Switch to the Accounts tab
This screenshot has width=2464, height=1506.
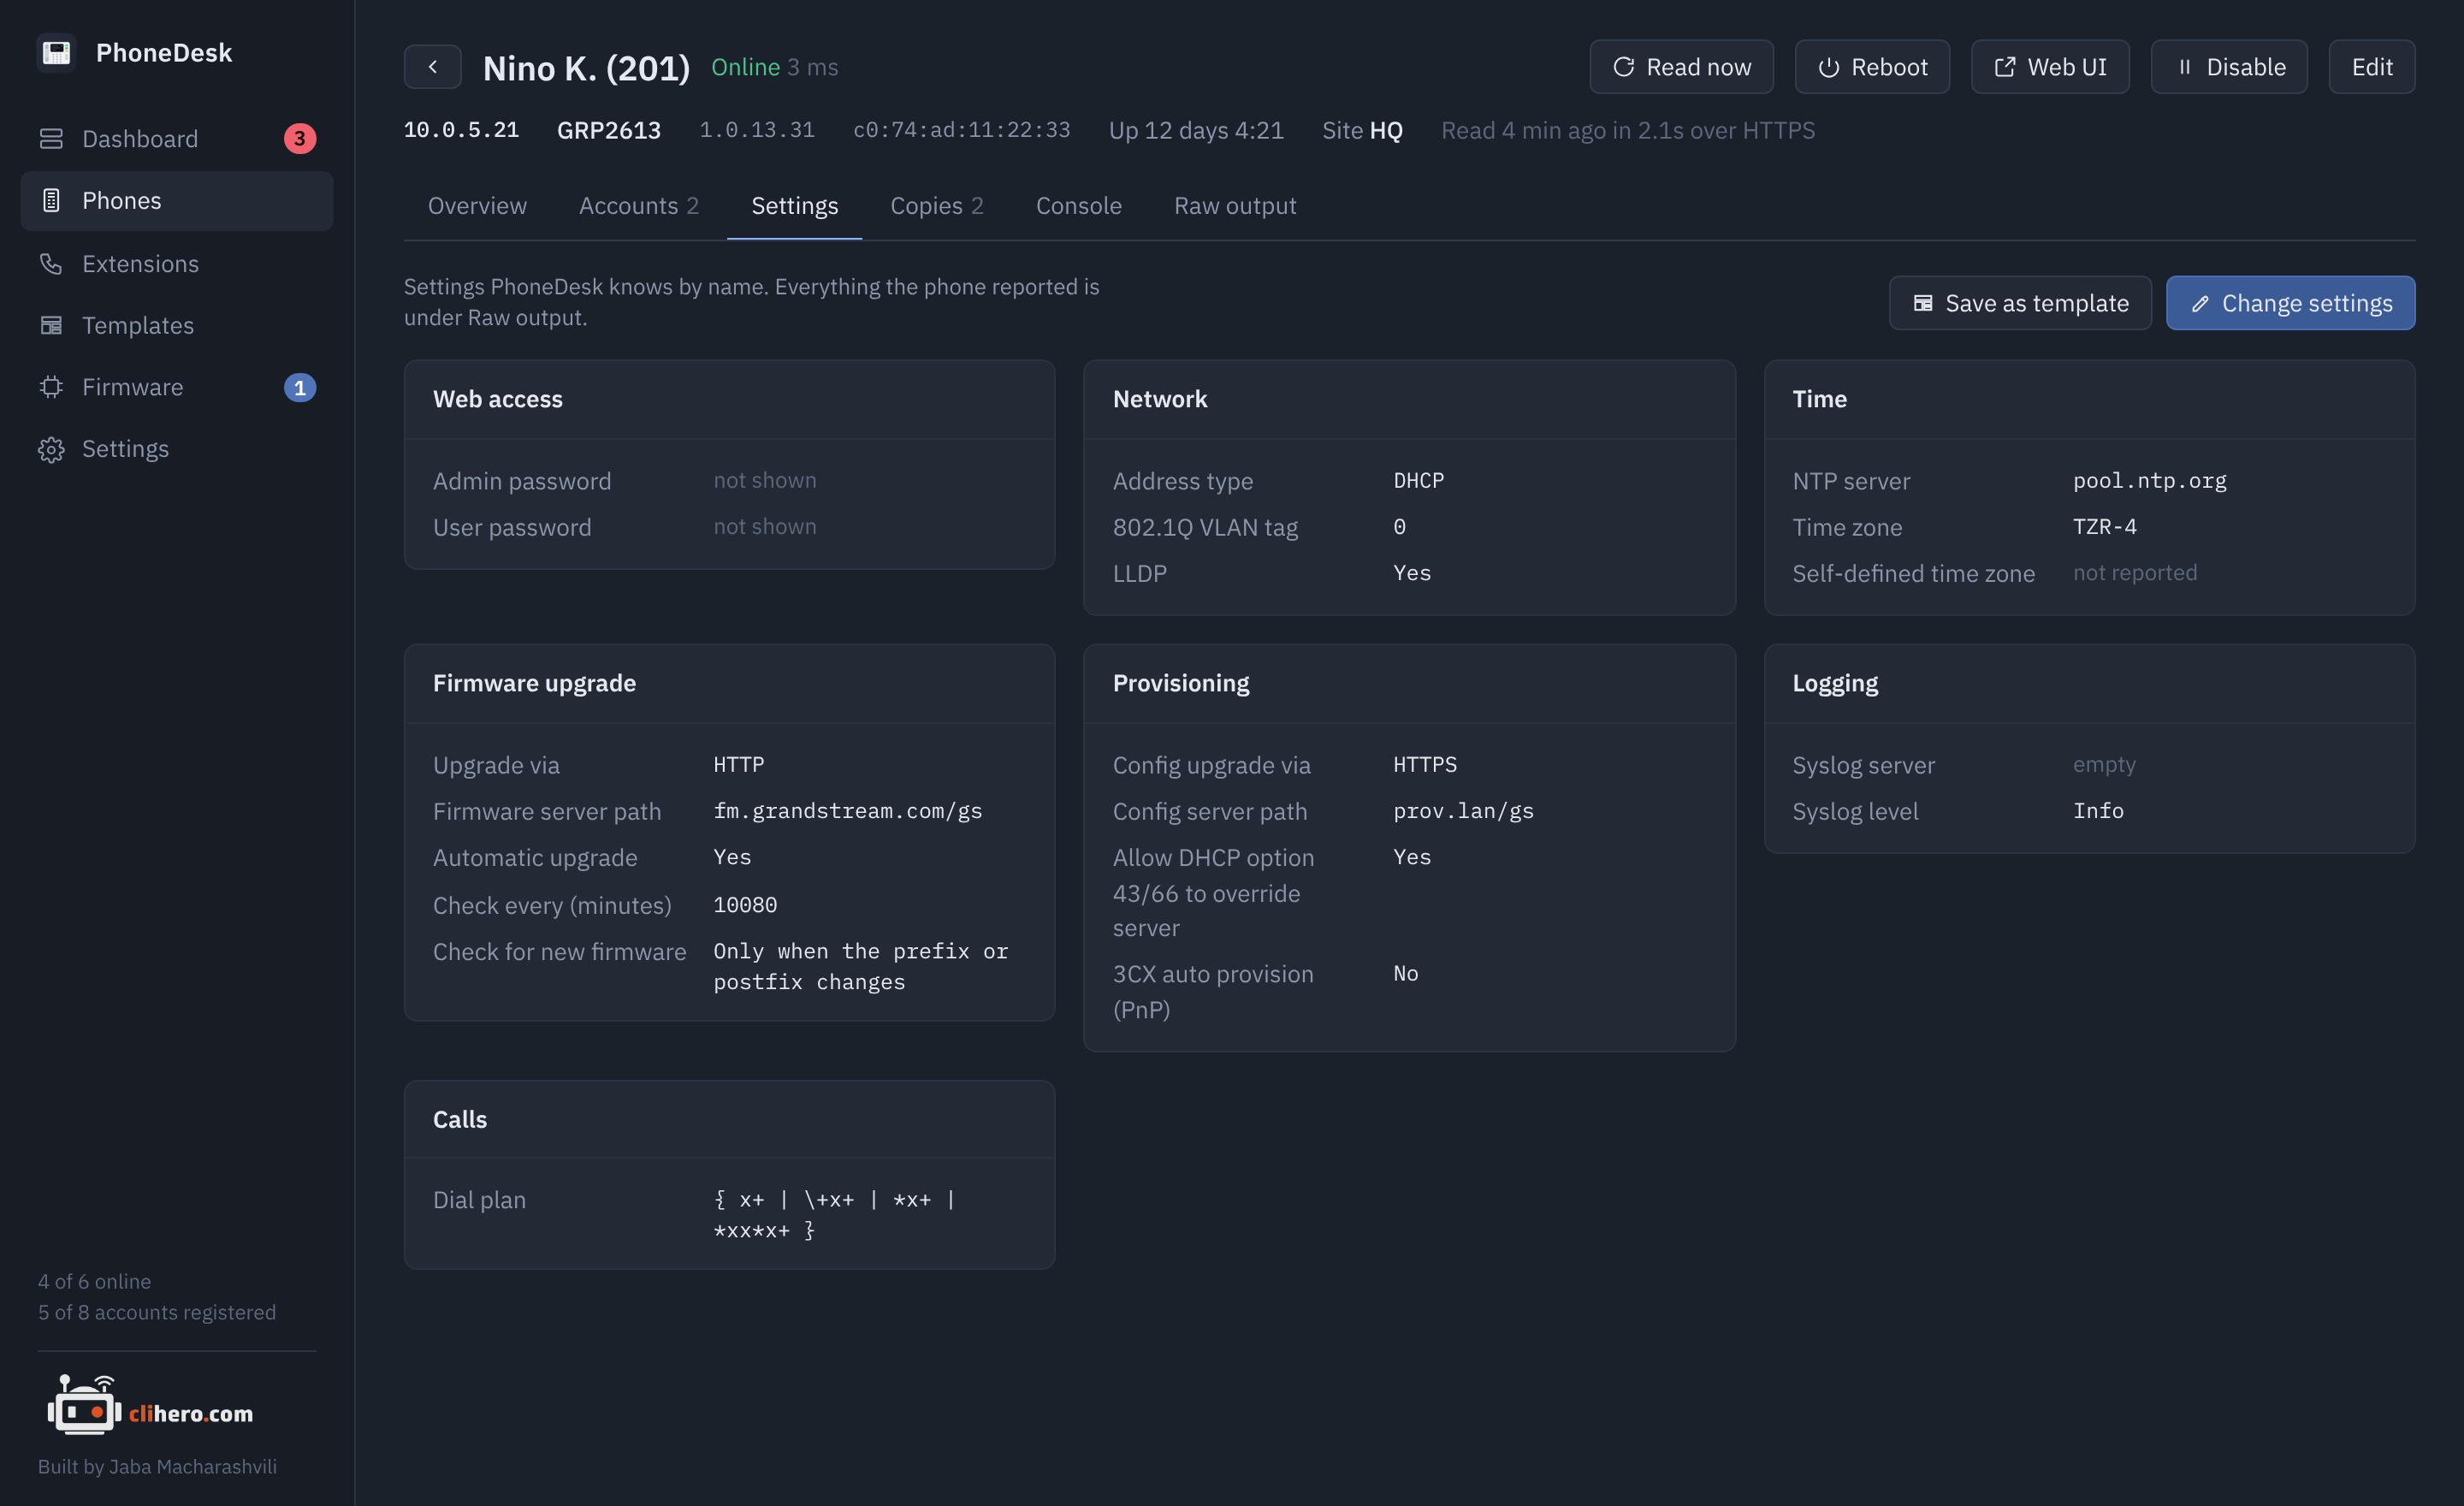(638, 205)
